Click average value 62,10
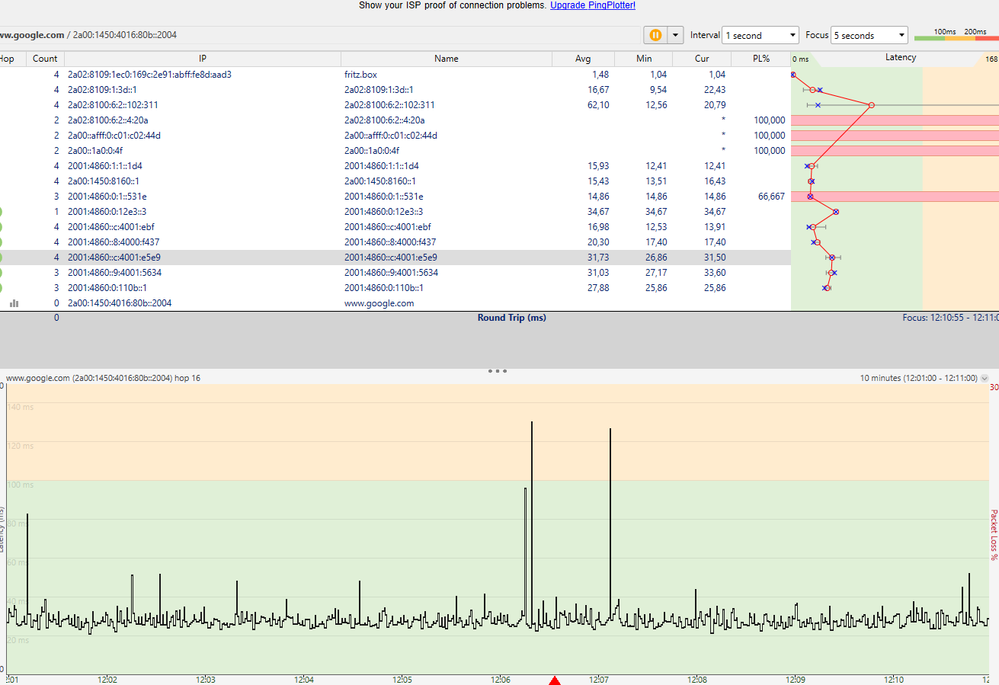The image size is (999, 685). 598,105
